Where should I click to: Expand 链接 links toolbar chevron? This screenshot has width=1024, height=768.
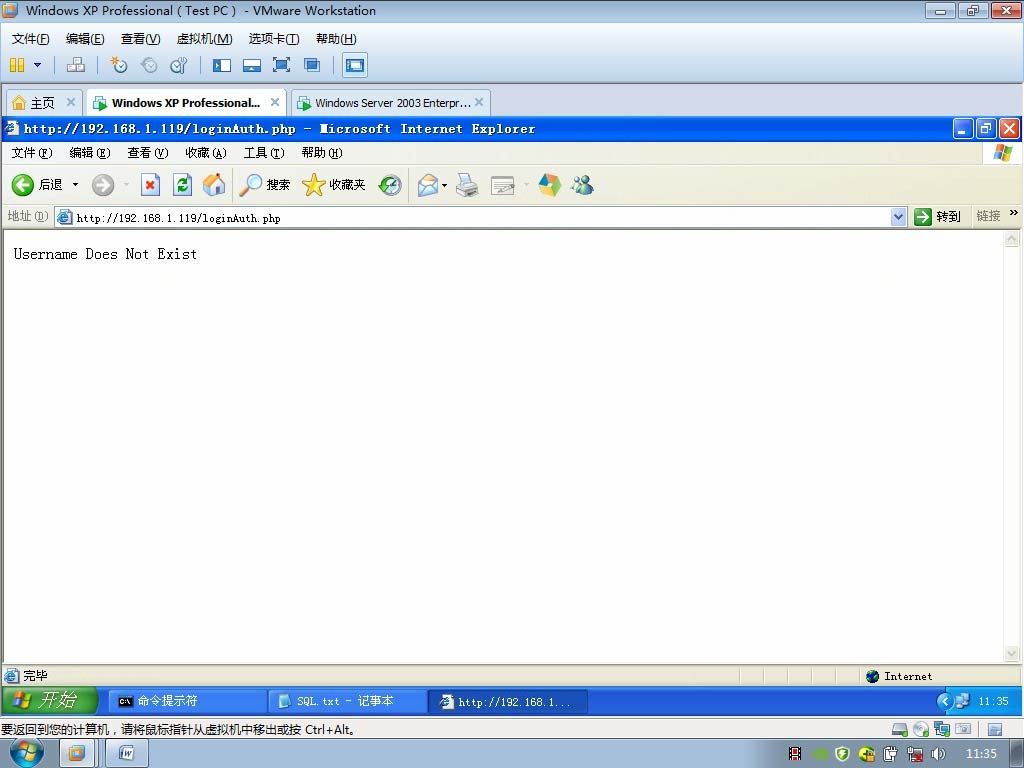point(1014,213)
